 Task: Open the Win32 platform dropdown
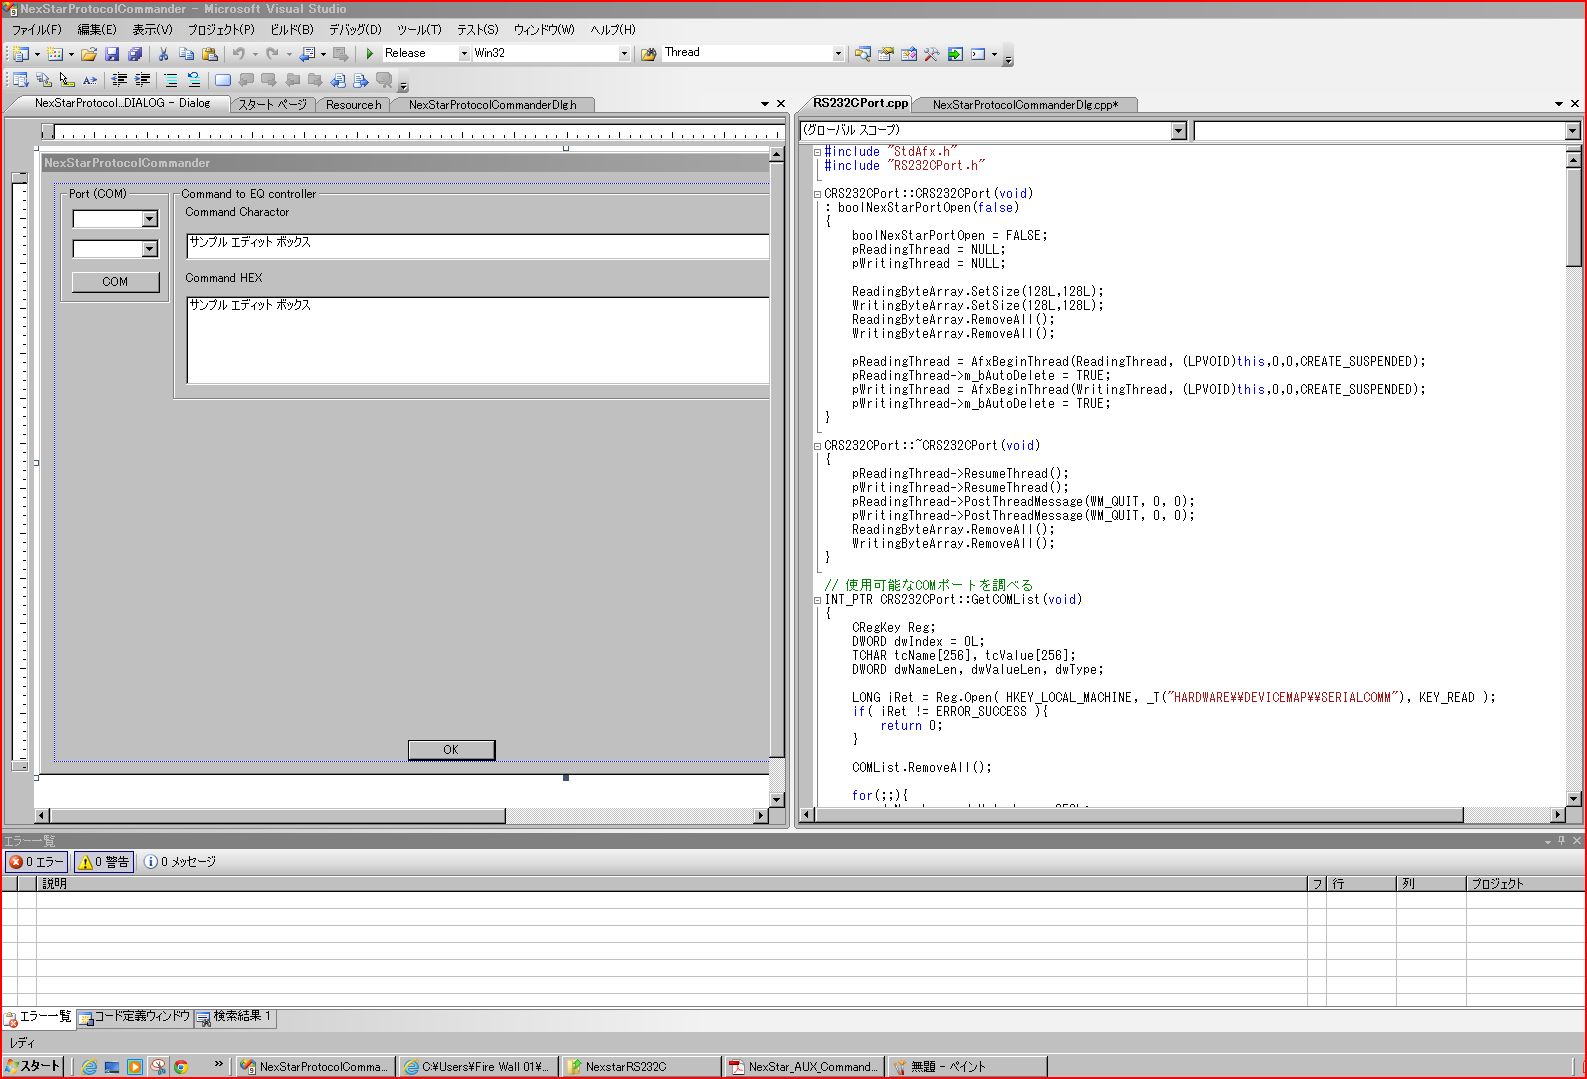[x=624, y=54]
